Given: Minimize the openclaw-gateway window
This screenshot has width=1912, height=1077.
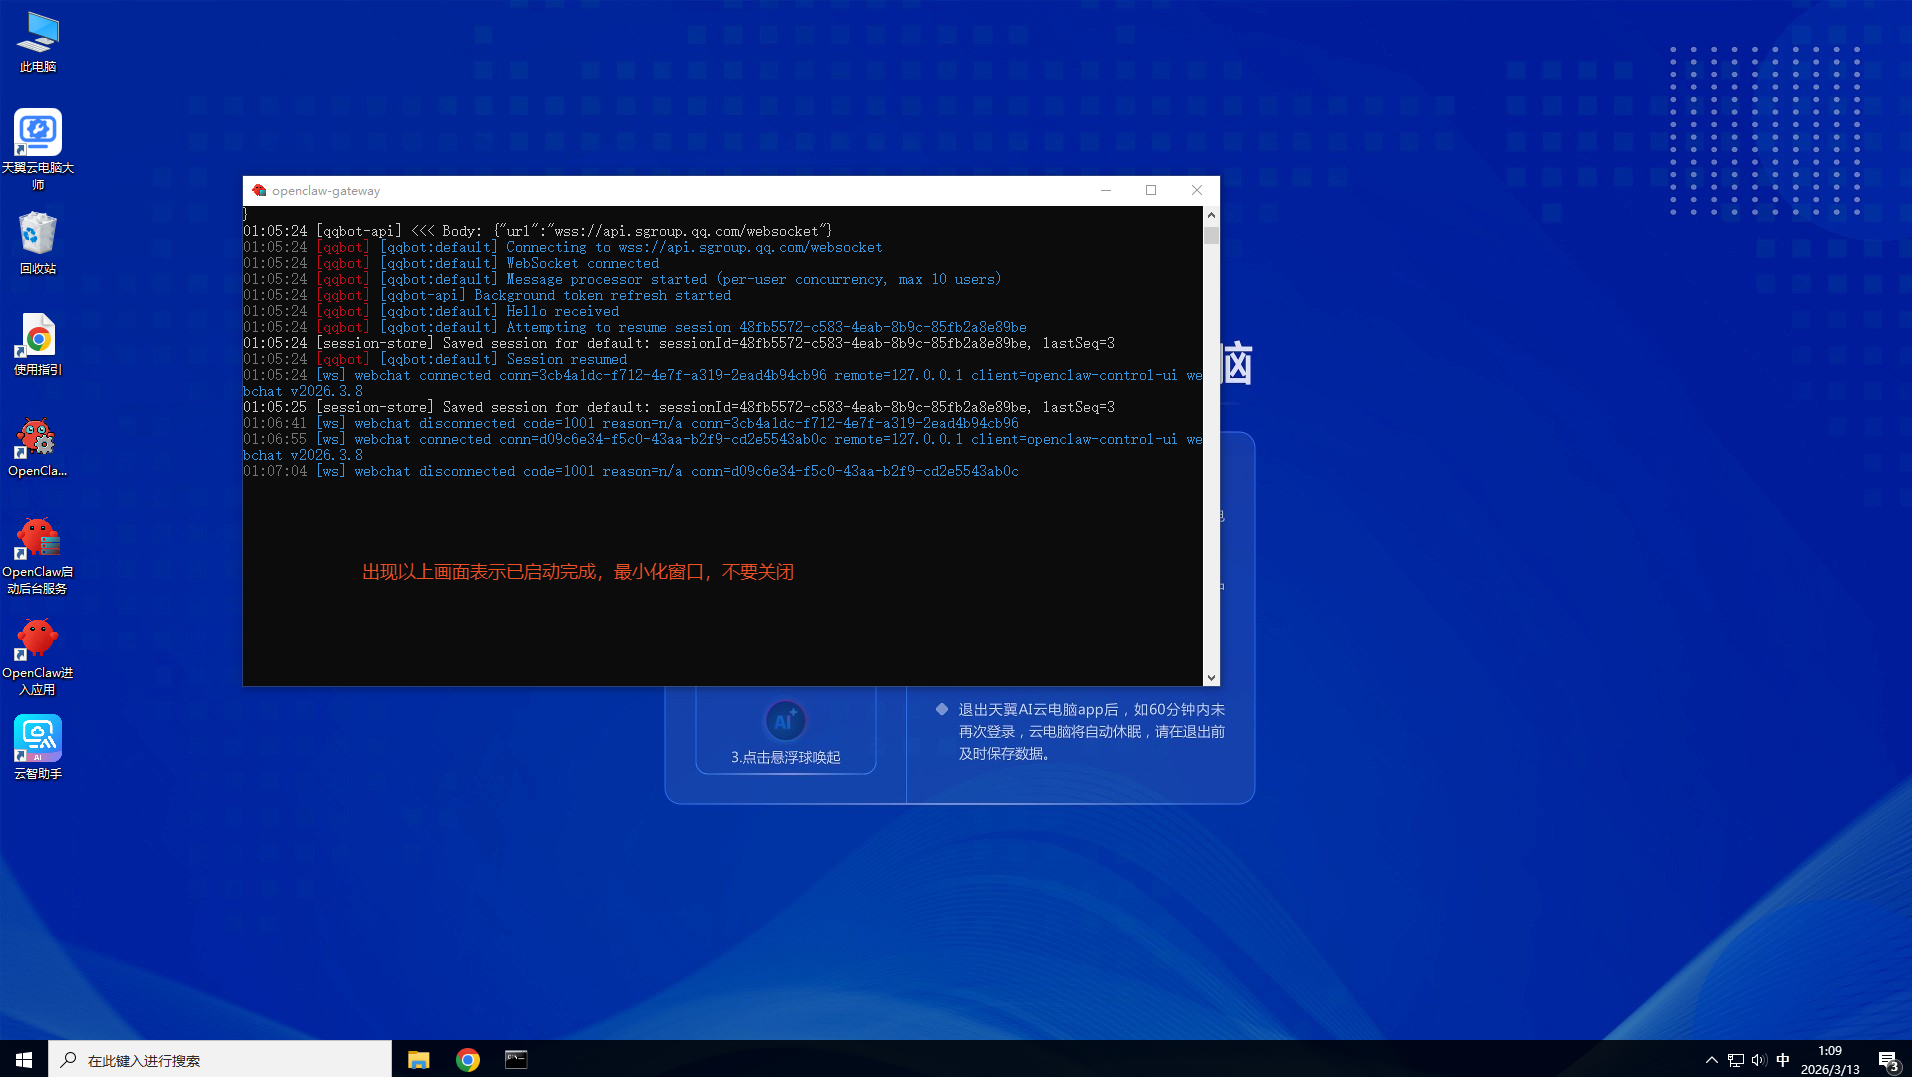Looking at the screenshot, I should click(x=1106, y=190).
